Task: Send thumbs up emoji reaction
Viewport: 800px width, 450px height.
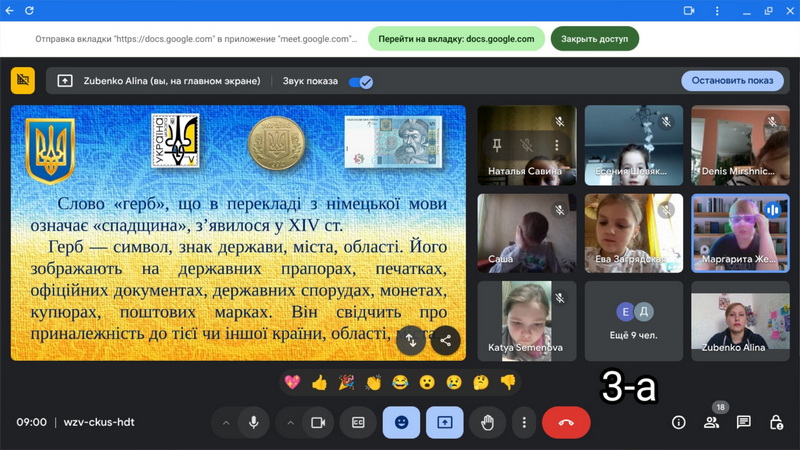Action: [x=319, y=382]
